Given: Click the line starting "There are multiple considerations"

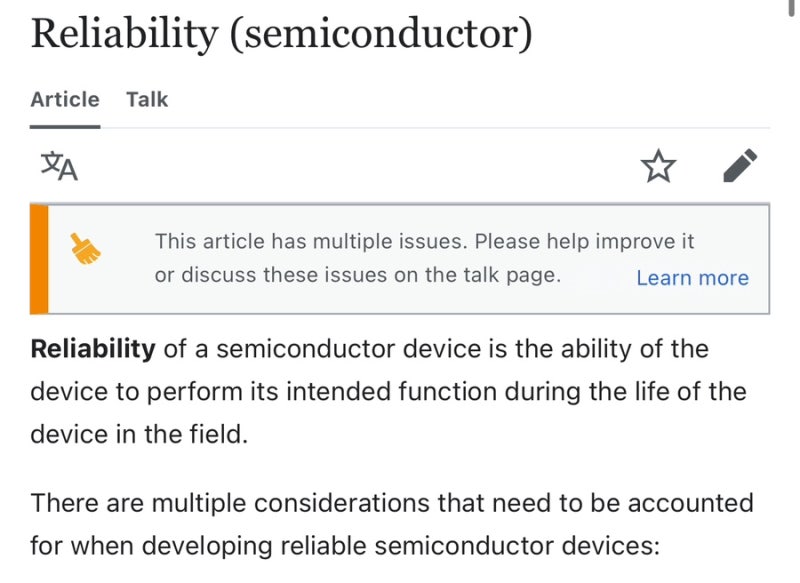Looking at the screenshot, I should click(x=391, y=502).
